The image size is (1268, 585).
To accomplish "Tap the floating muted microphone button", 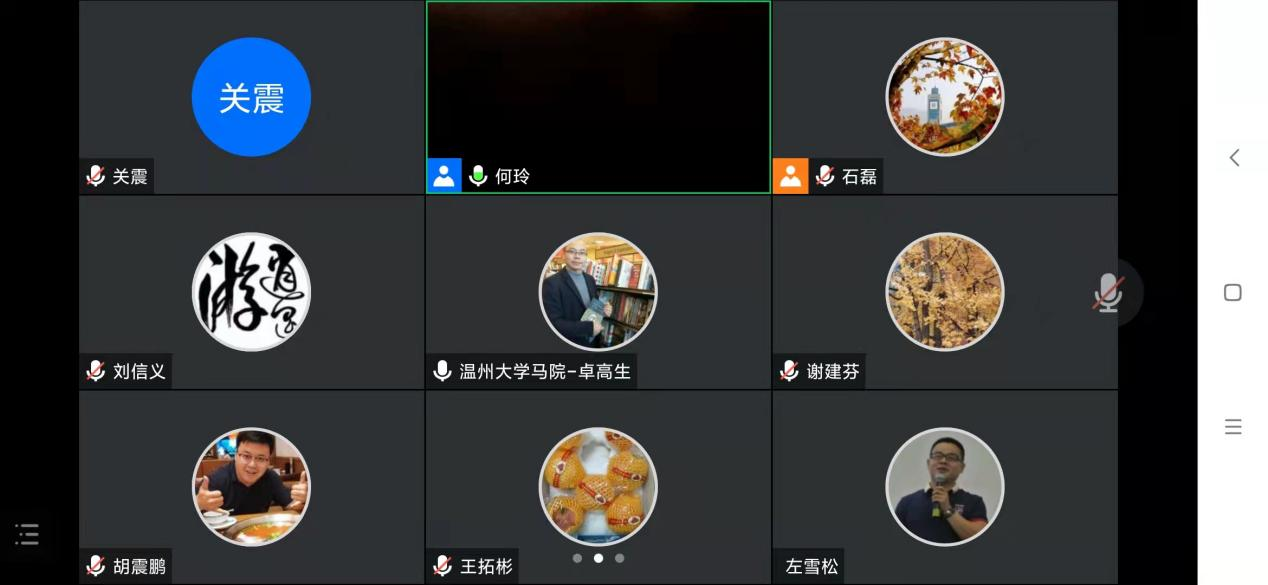I will click(x=1107, y=293).
